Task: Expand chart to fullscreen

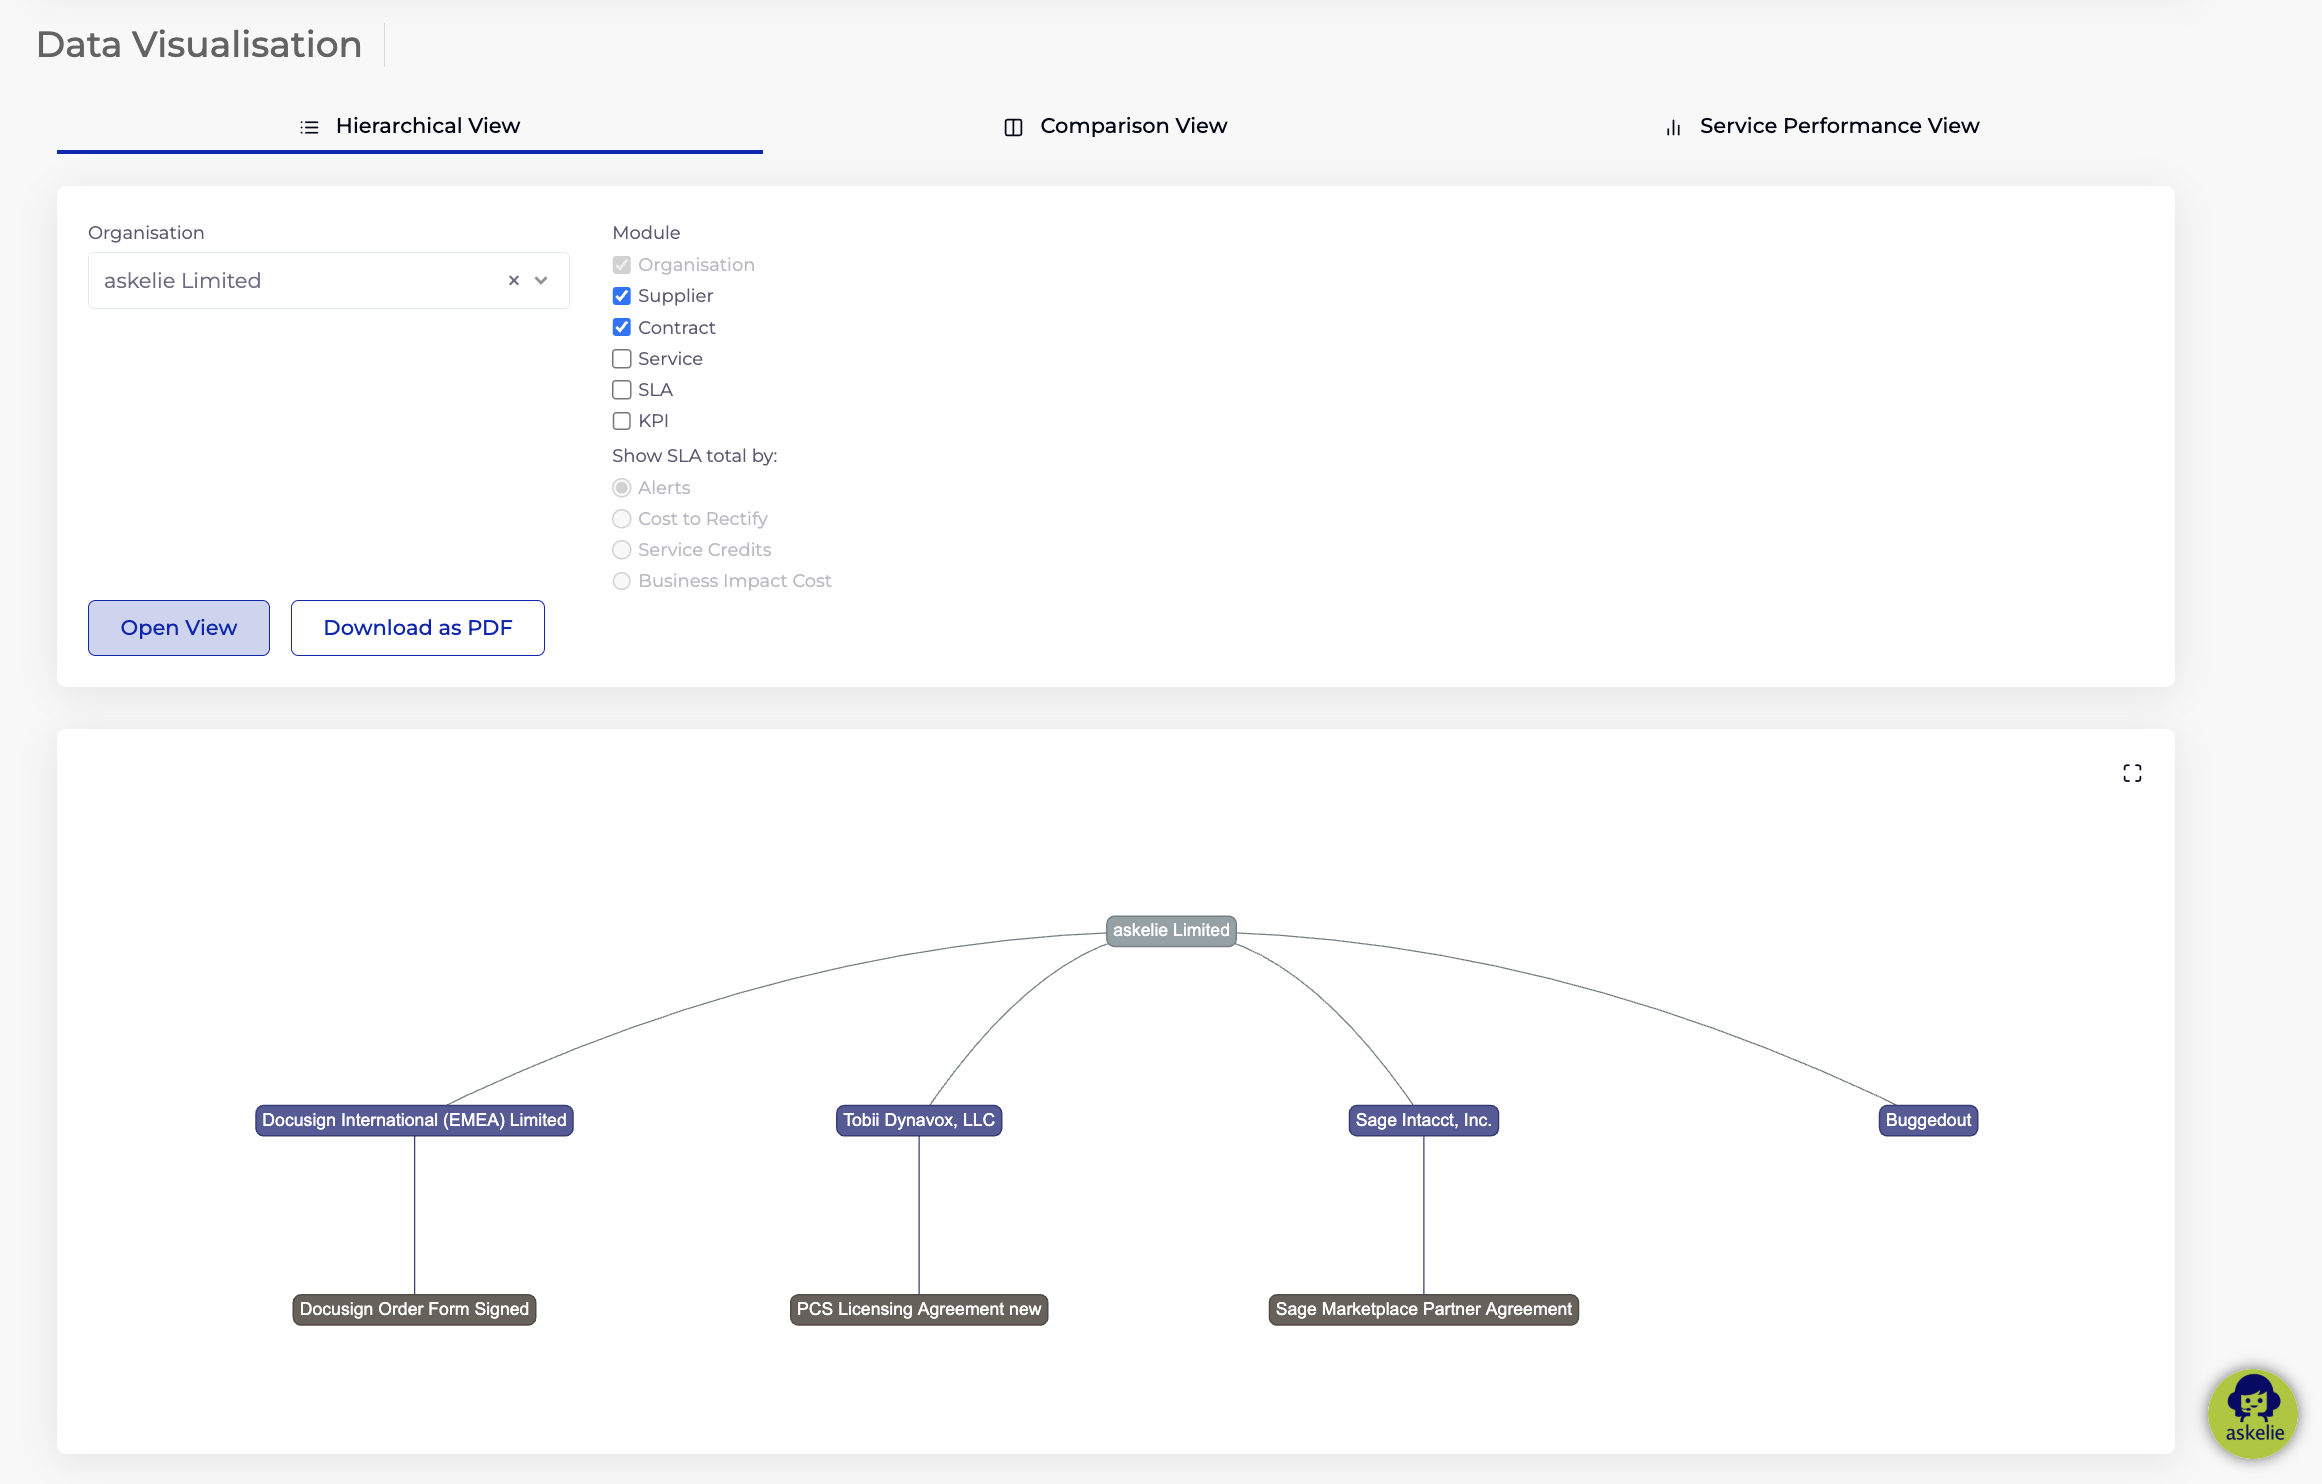Action: coord(2132,773)
